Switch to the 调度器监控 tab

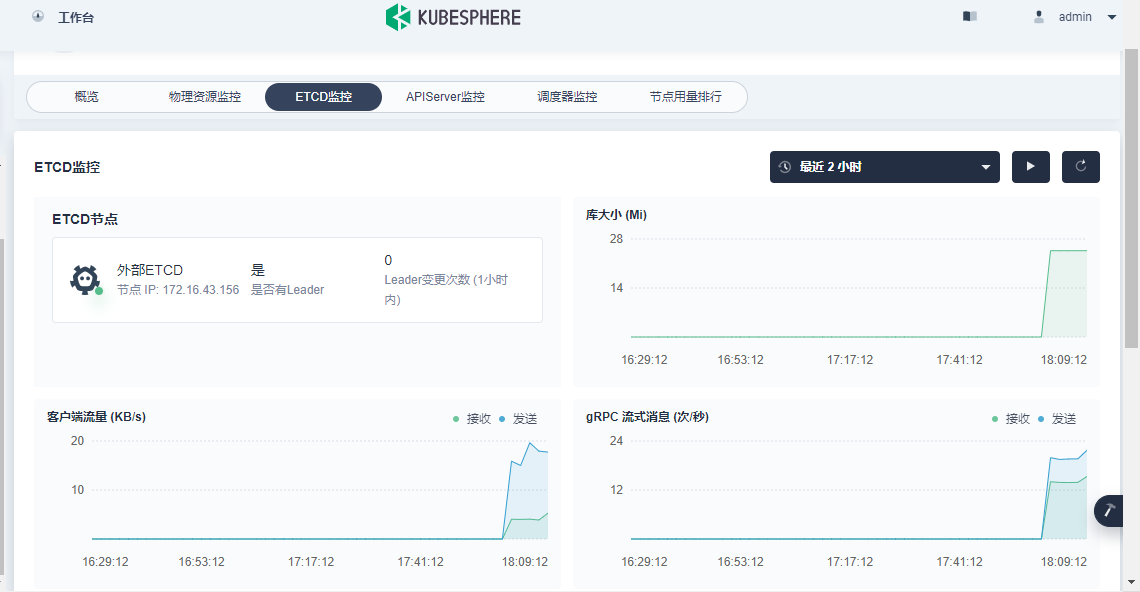(567, 97)
